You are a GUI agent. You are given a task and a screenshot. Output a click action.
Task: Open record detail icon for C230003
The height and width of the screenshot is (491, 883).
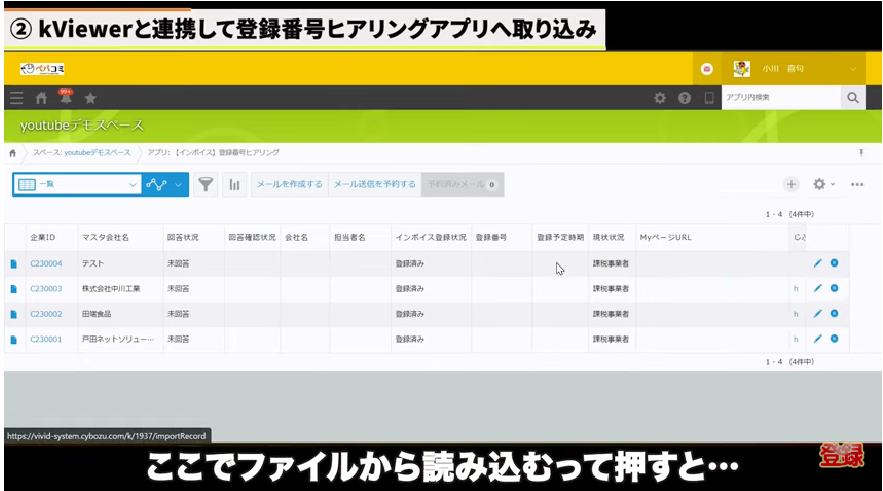coord(14,289)
